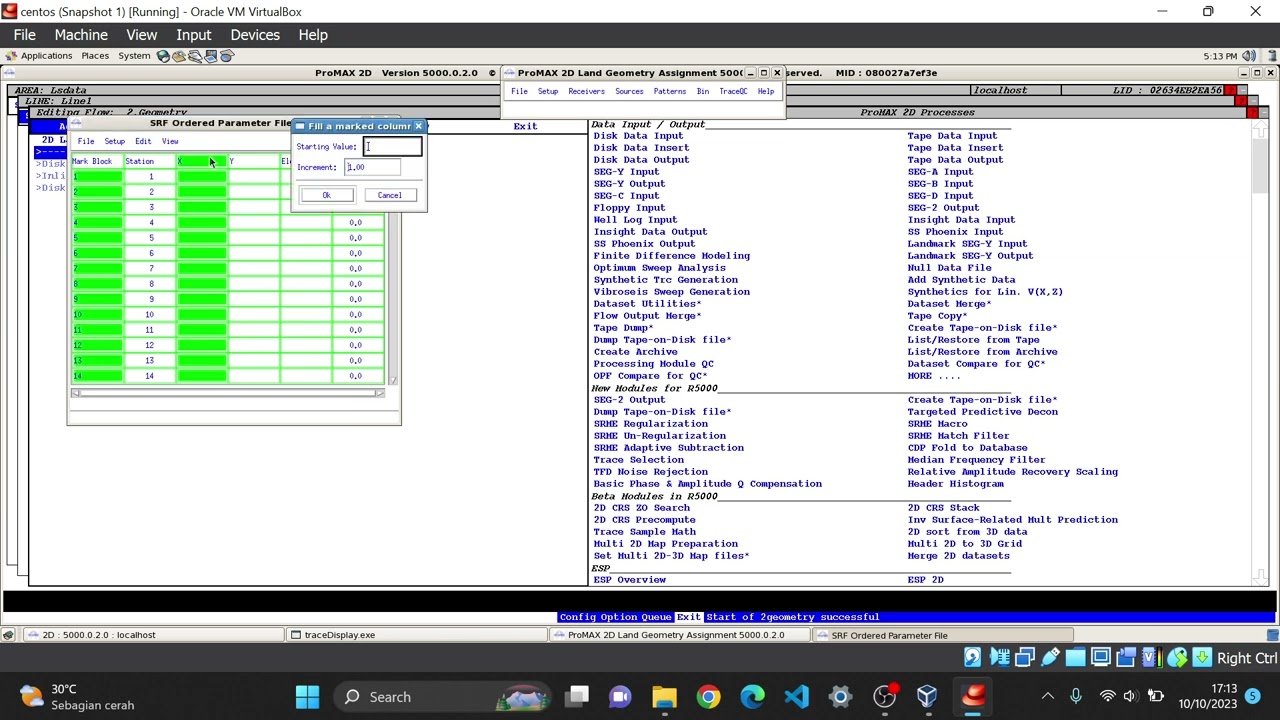Open Bin menu in Land Geometry Assignment
Image resolution: width=1280 pixels, height=720 pixels.
pyautogui.click(x=703, y=92)
